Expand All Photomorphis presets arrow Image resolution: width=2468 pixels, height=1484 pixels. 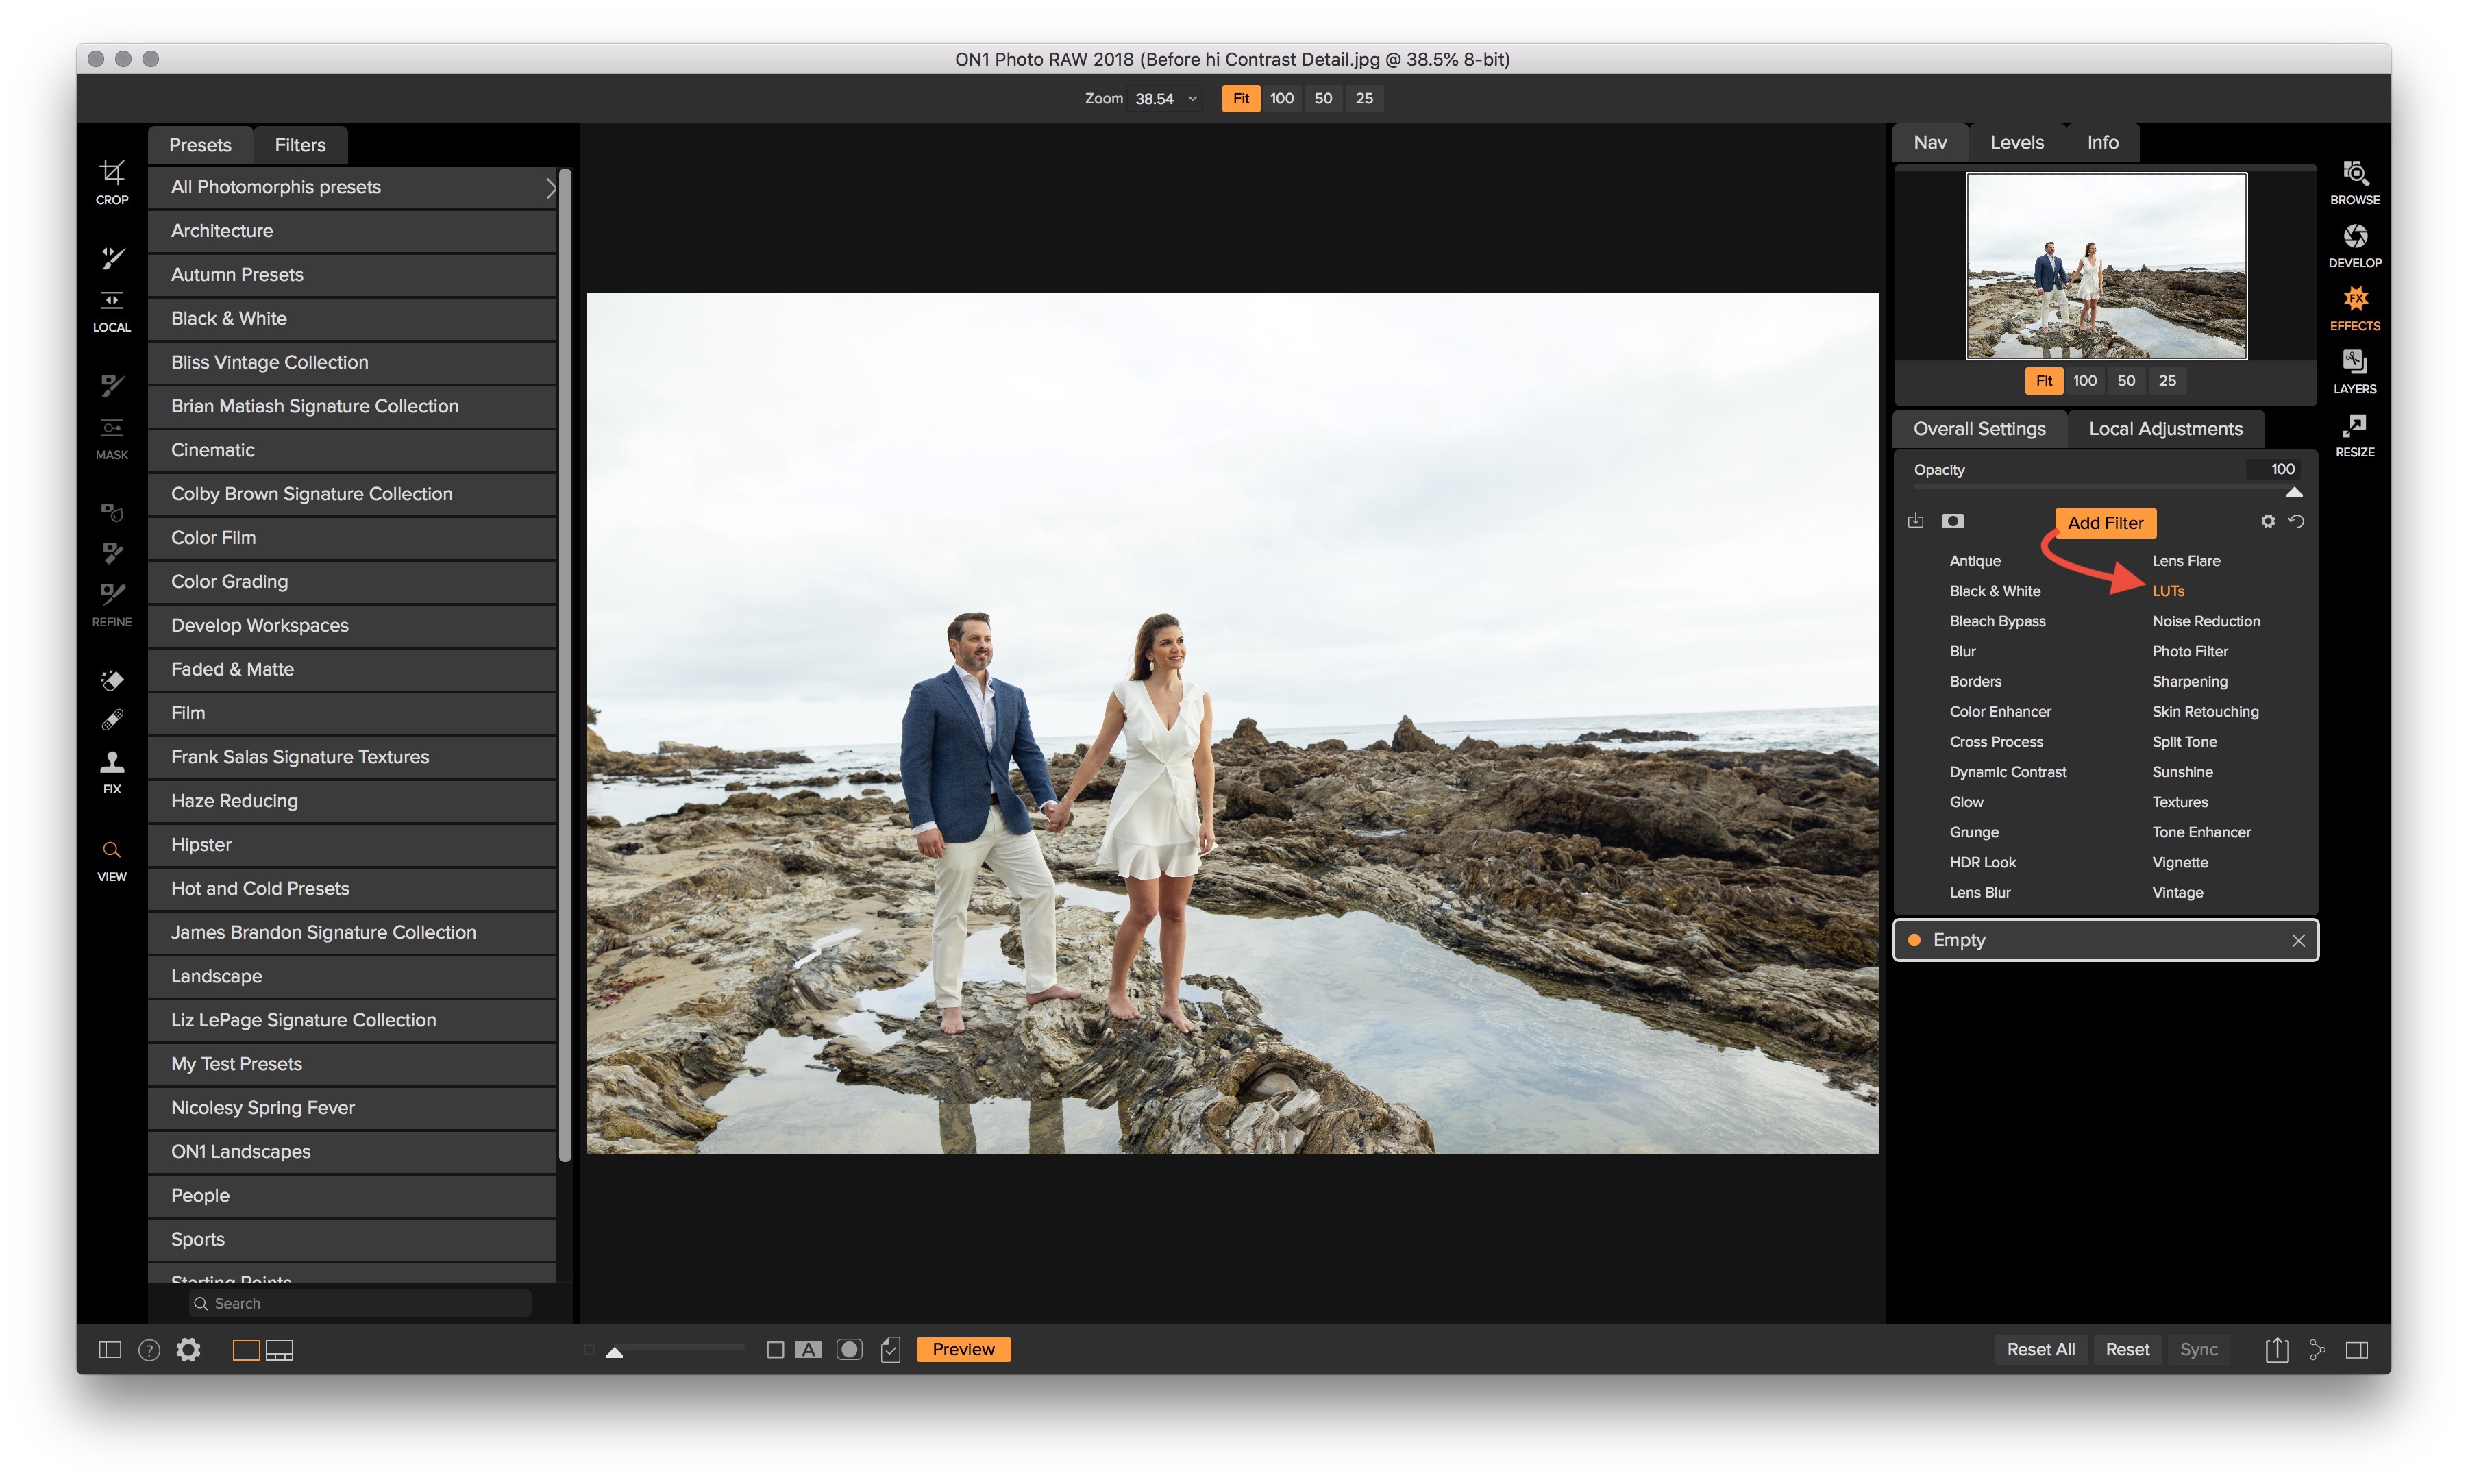pyautogui.click(x=550, y=187)
